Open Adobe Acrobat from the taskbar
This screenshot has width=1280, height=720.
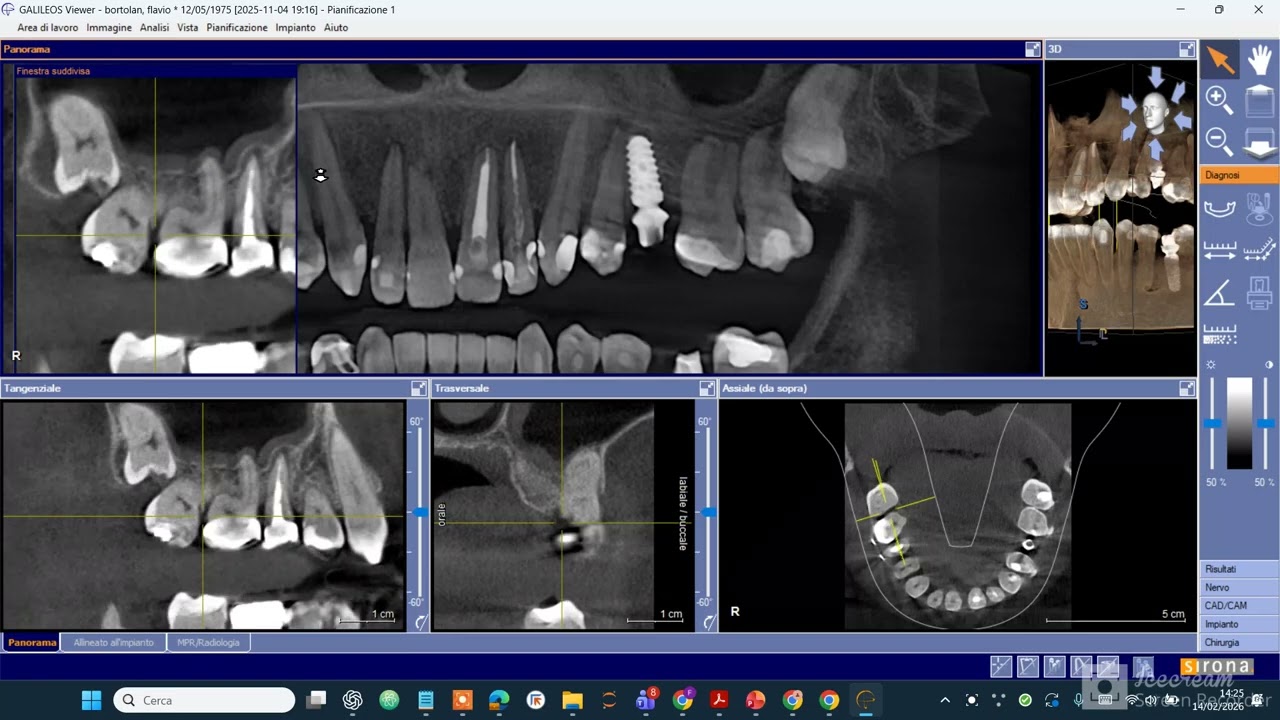coord(718,700)
